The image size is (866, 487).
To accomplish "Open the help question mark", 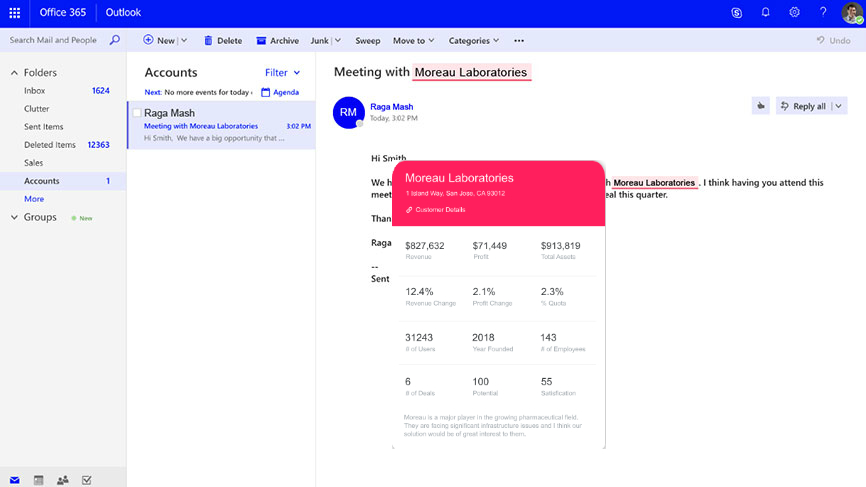I will (x=823, y=12).
